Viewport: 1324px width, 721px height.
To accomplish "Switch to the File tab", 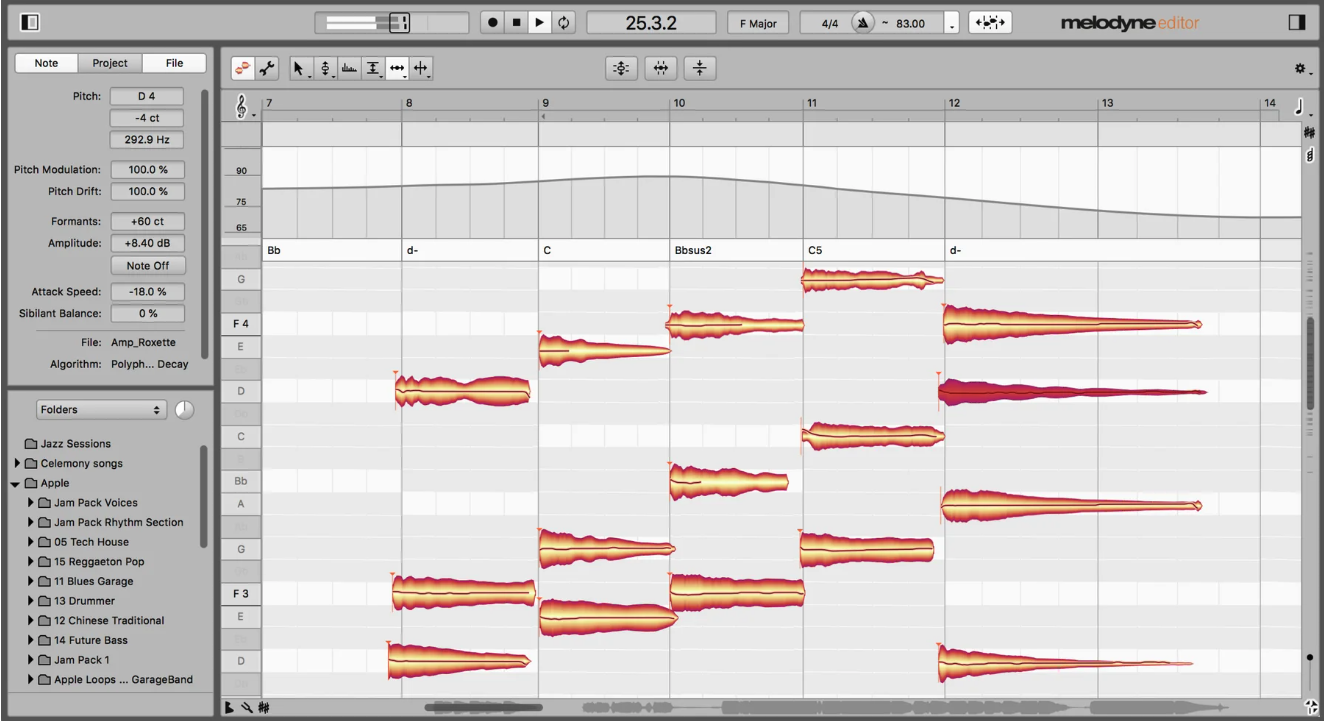I will (174, 63).
